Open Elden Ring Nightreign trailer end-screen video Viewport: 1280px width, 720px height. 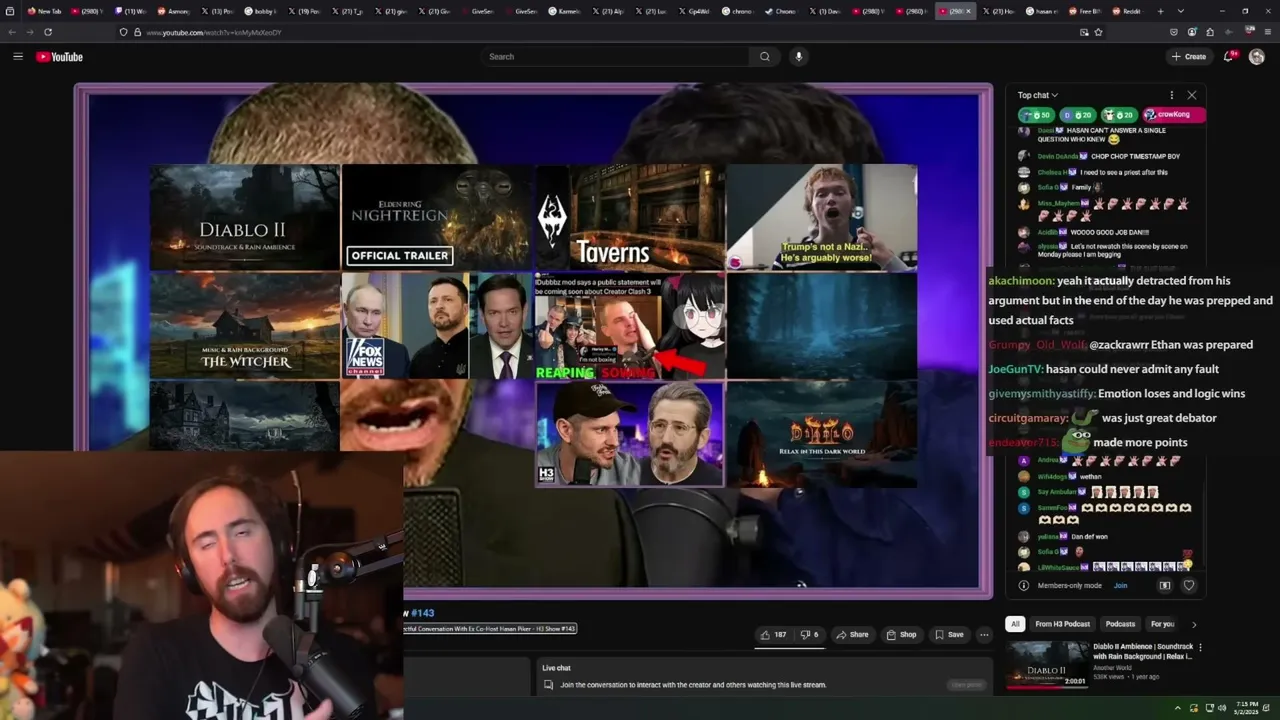point(437,217)
